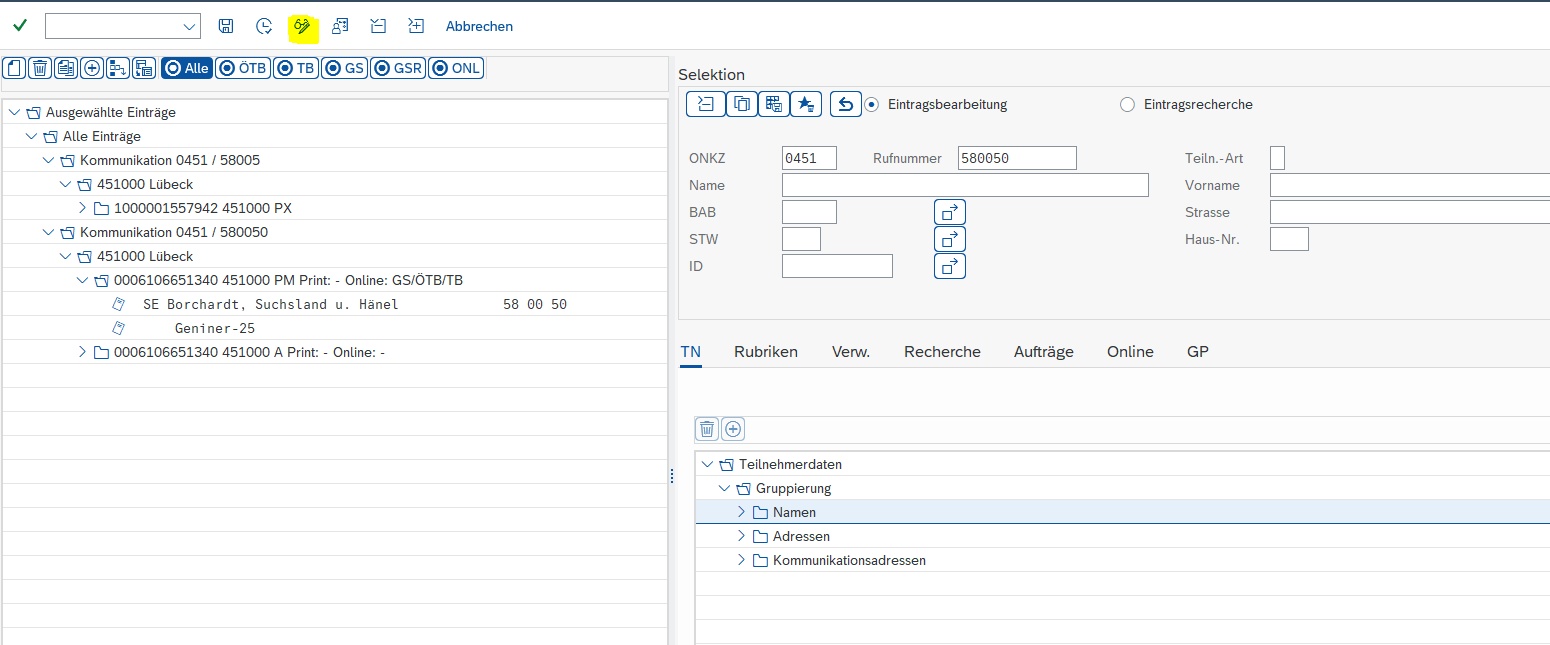
Task: Collapse the Alle Einträge node
Action: (x=31, y=136)
